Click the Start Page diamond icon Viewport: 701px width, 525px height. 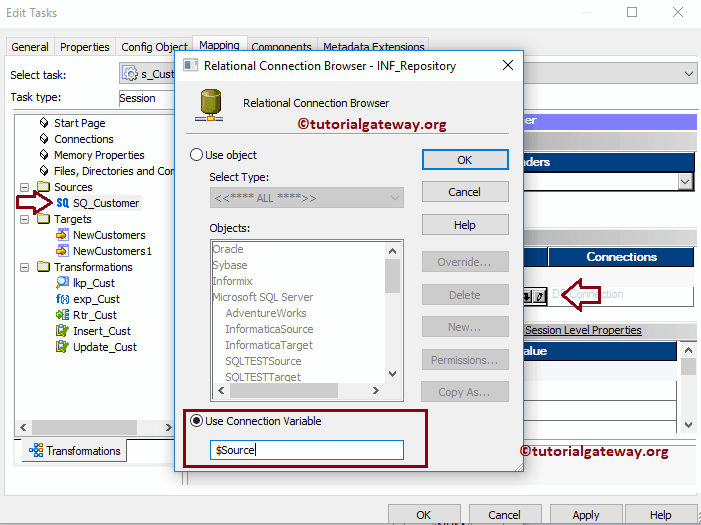(44, 123)
